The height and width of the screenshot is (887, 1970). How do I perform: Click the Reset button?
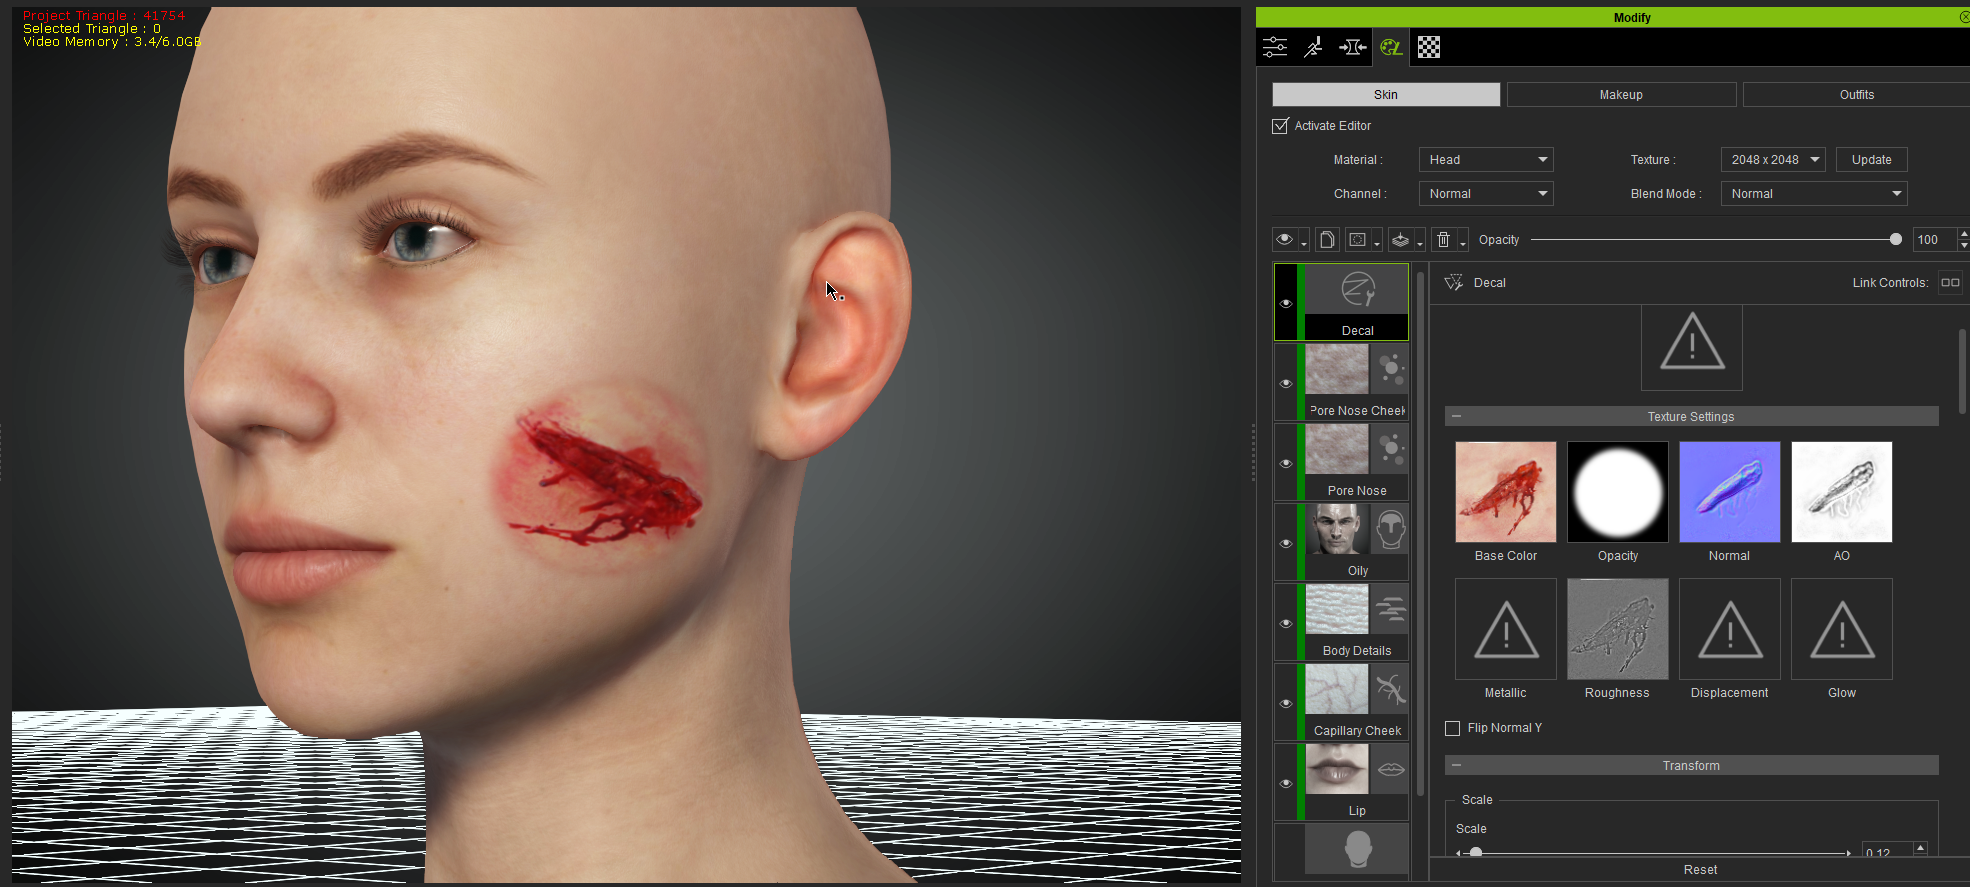(1700, 870)
